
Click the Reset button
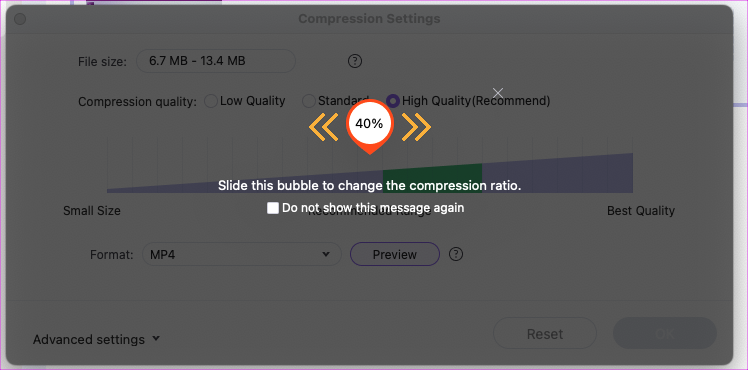(545, 333)
